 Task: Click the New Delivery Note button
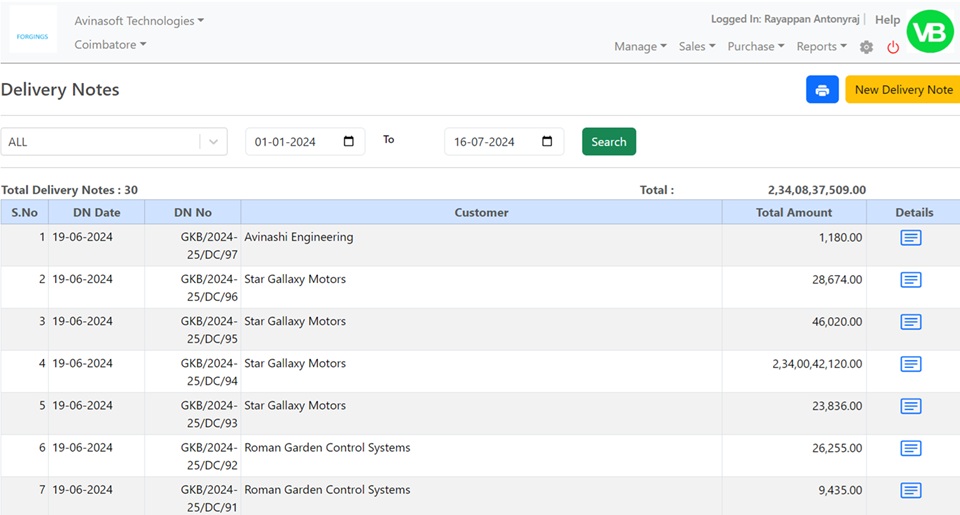point(902,90)
